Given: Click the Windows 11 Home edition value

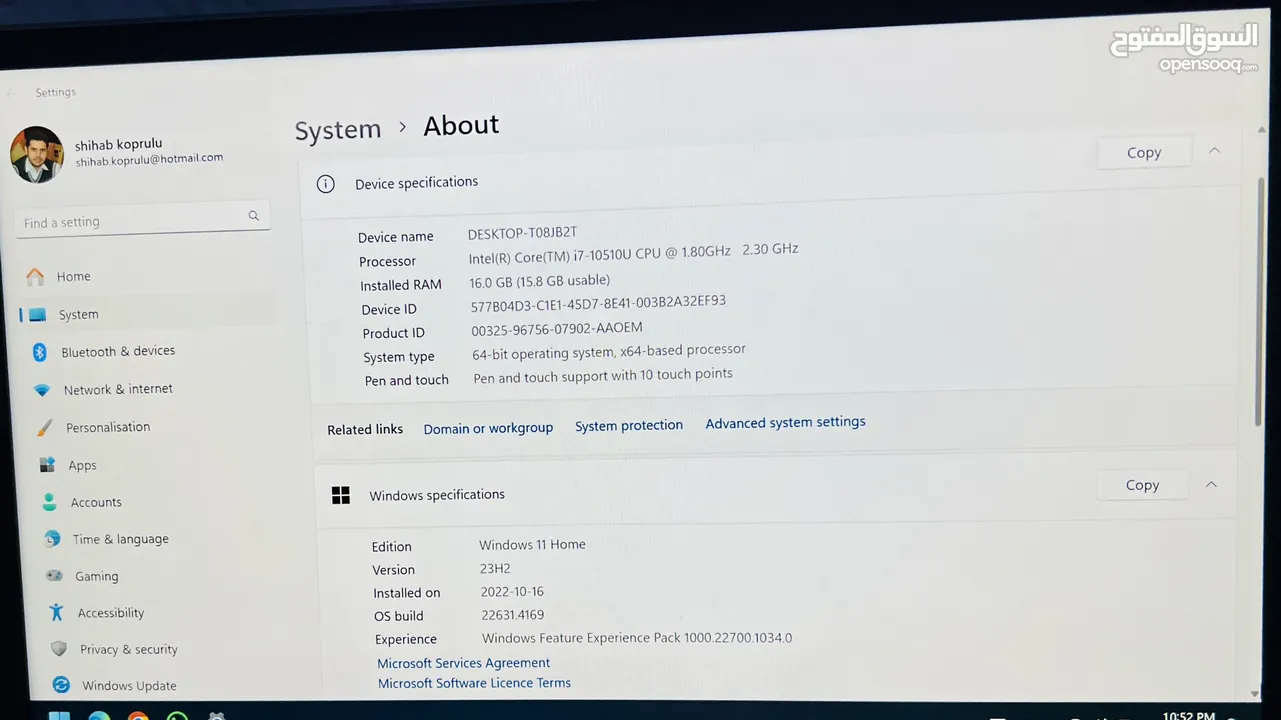Looking at the screenshot, I should coord(532,545).
